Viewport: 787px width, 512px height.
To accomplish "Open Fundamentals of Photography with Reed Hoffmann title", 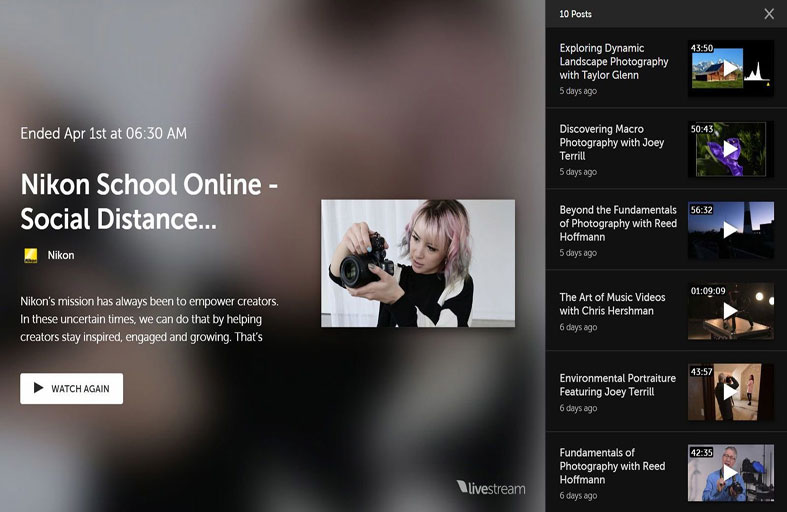I will pos(612,466).
